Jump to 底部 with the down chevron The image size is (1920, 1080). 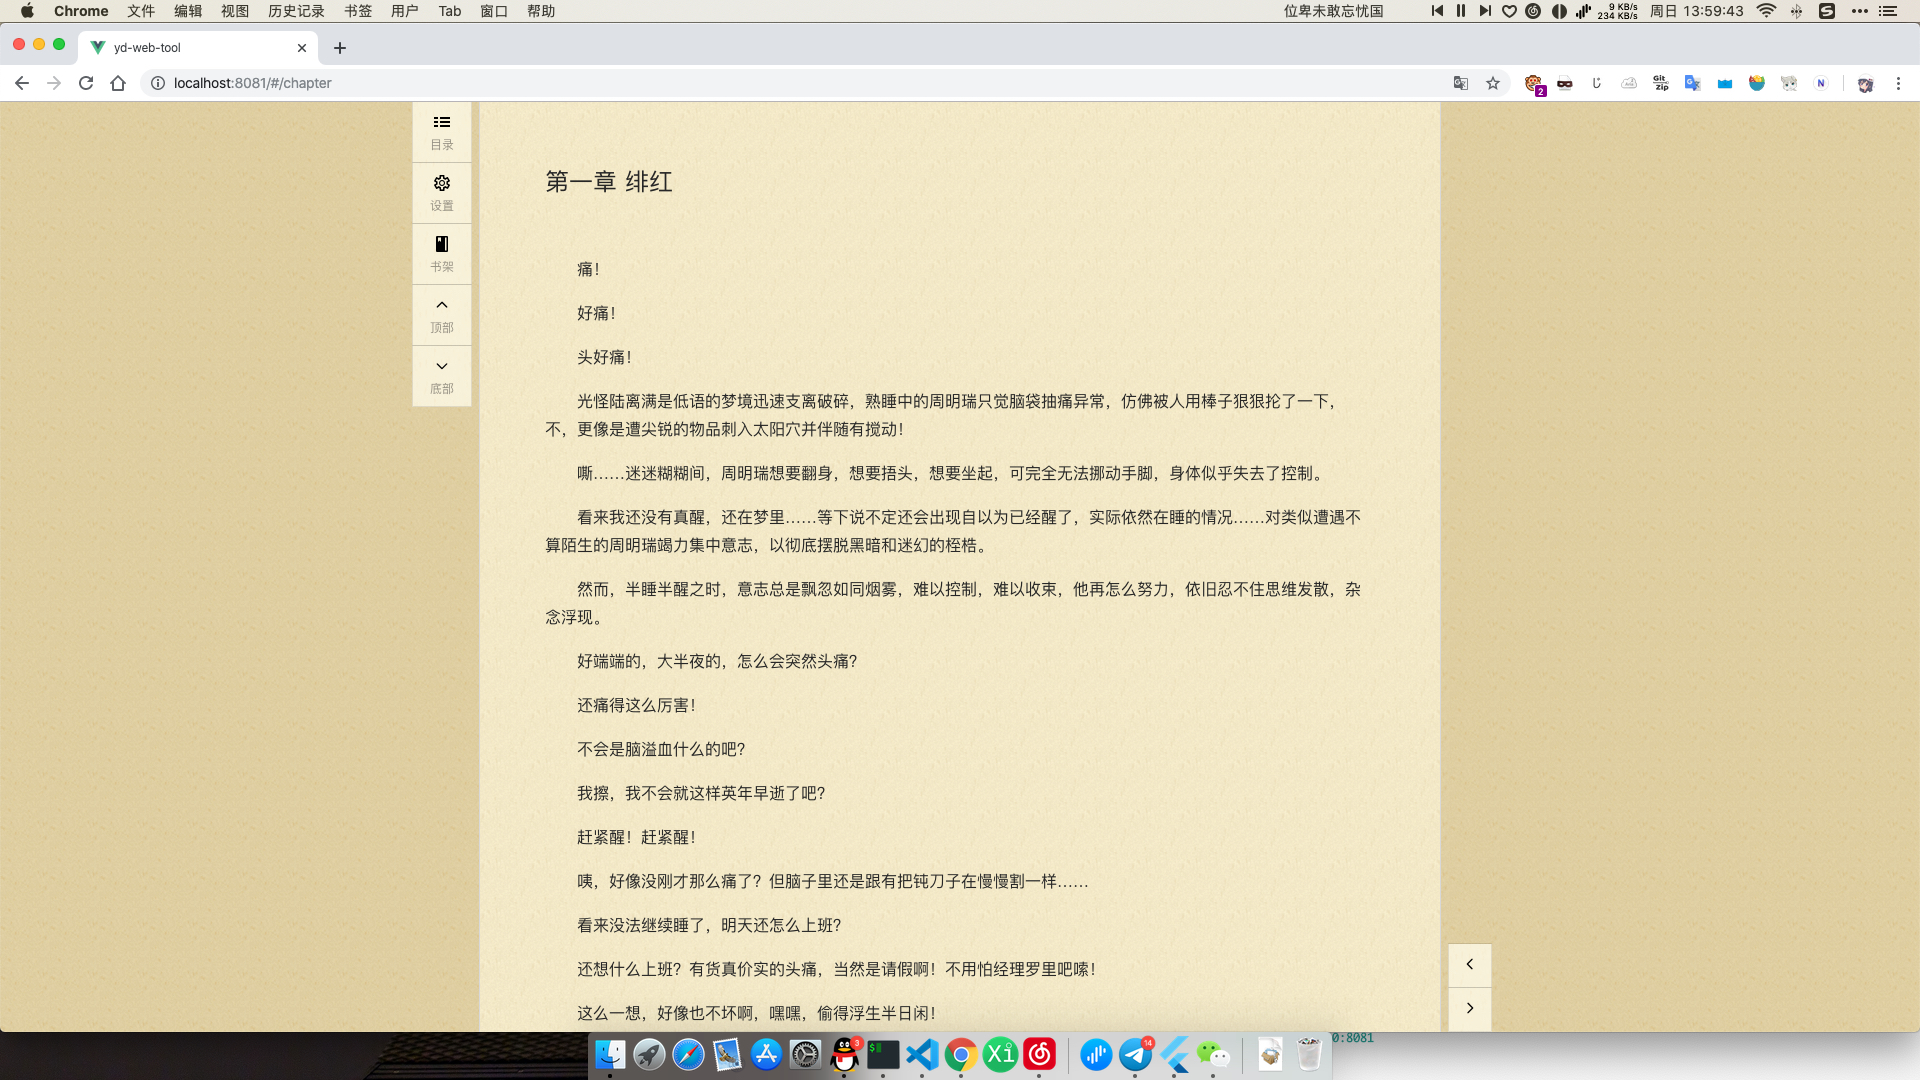click(x=441, y=375)
